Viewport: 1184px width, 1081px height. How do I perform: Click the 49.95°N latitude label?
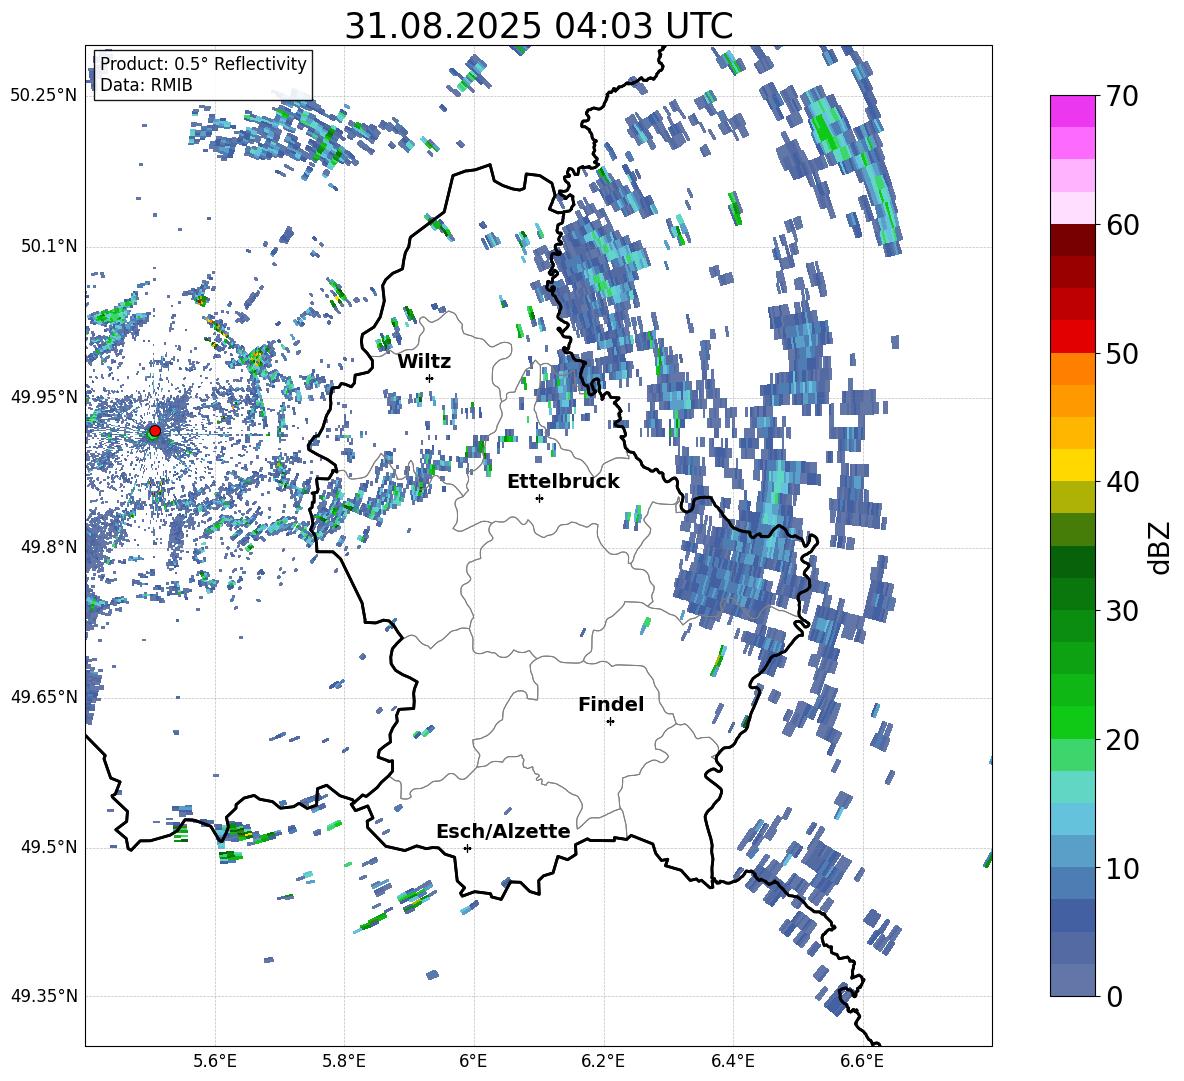[44, 397]
